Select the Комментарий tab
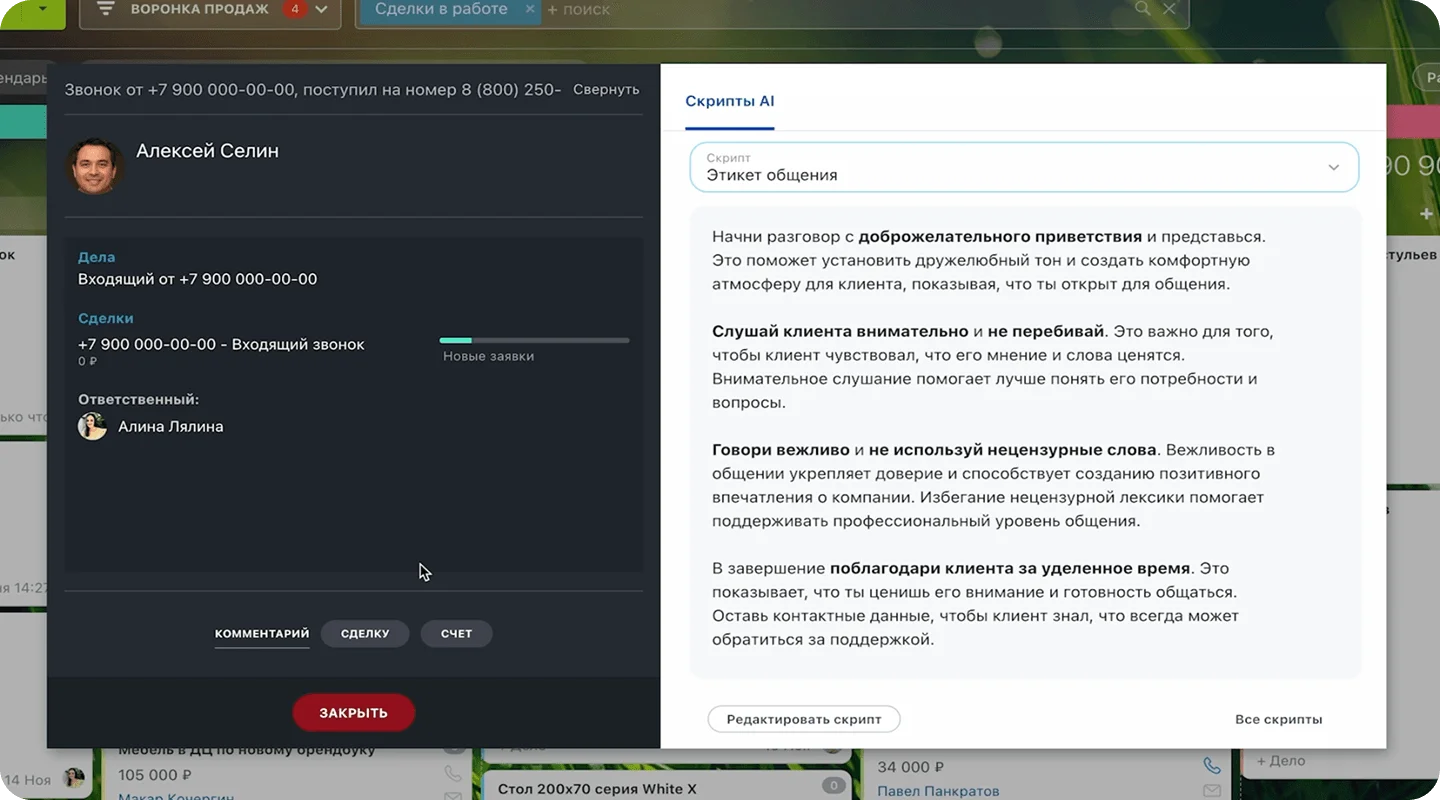The width and height of the screenshot is (1440, 800). tap(262, 634)
